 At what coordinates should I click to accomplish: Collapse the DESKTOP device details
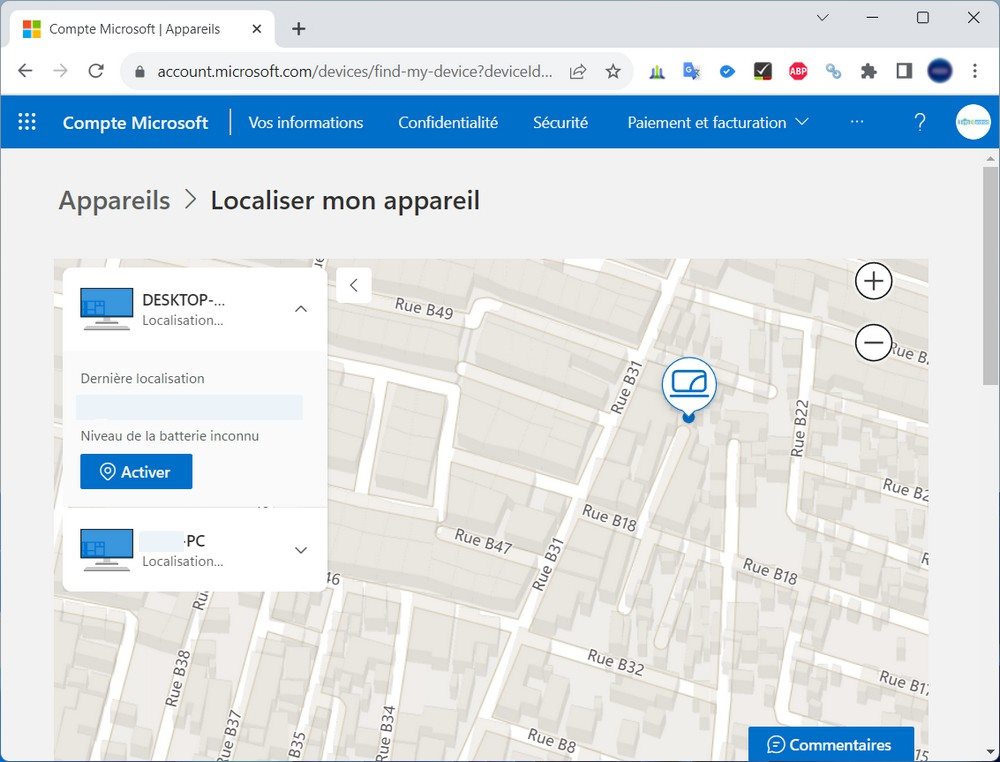click(301, 309)
